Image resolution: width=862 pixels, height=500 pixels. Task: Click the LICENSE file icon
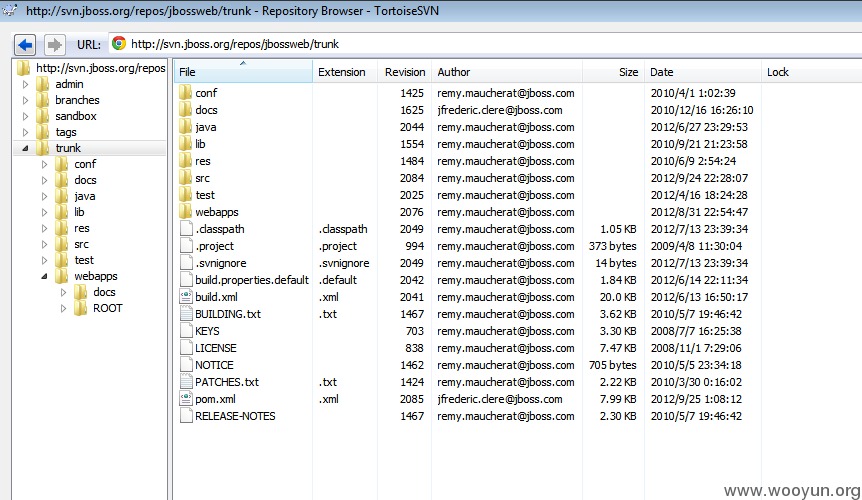pyautogui.click(x=186, y=348)
